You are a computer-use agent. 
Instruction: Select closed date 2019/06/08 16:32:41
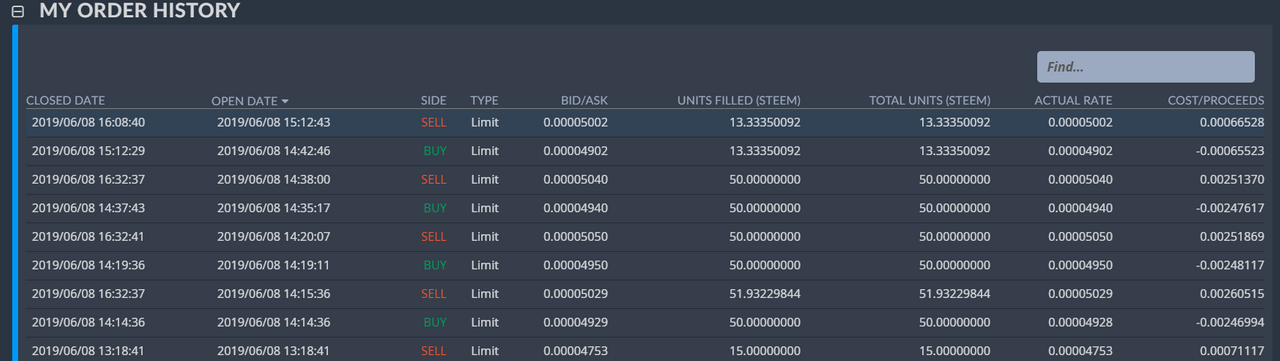(89, 237)
